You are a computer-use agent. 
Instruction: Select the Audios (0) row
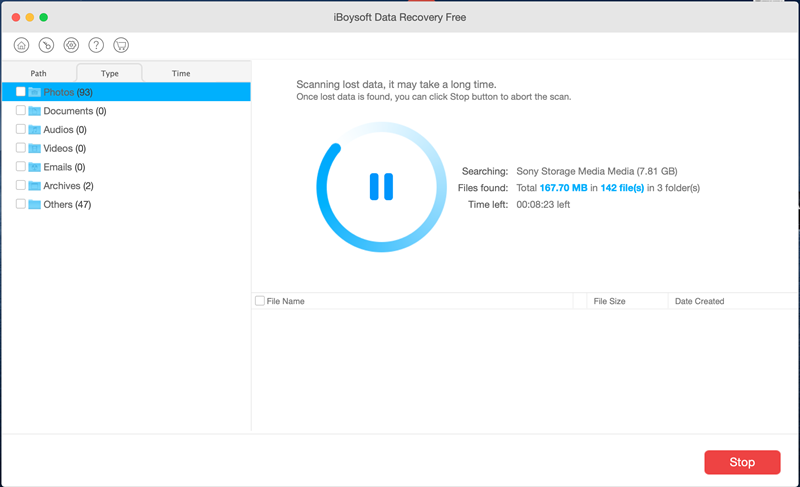(127, 130)
